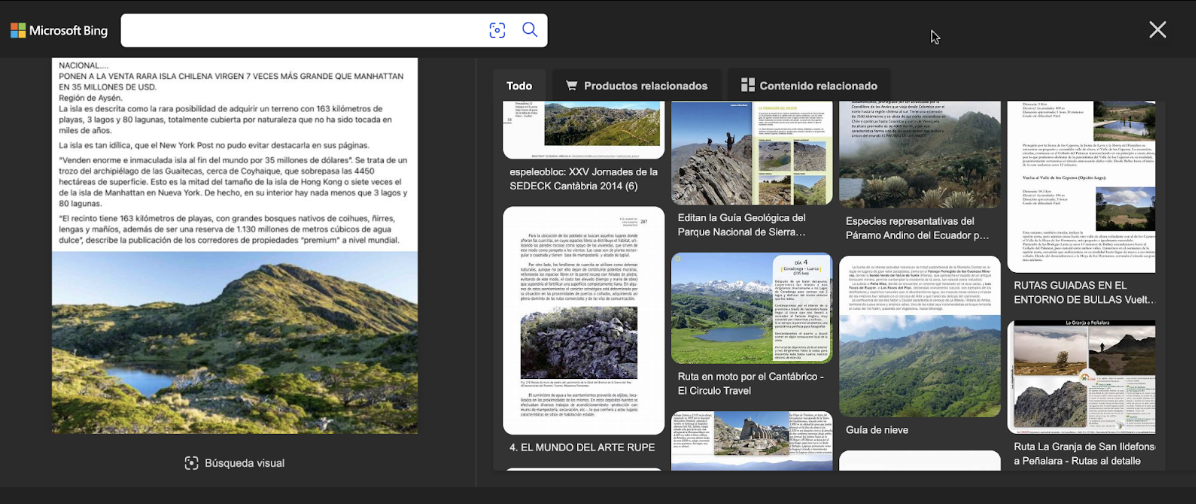Click the shopping cart icon in Productos relacionados
Viewport: 1196px width, 504px height.
572,86
